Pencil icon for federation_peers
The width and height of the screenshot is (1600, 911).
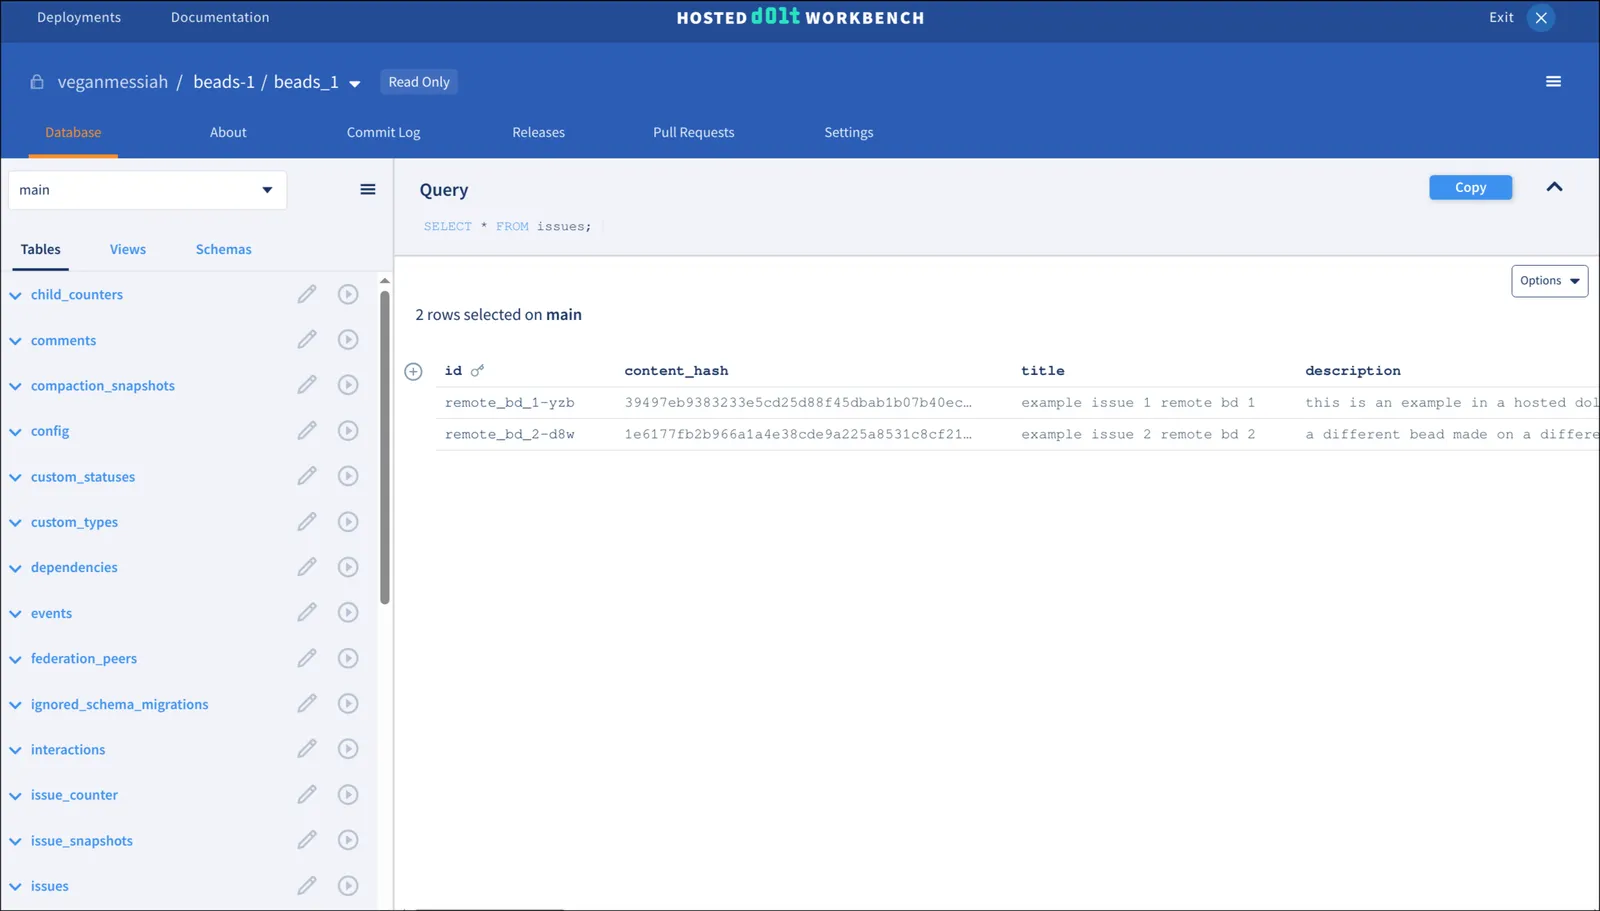tap(307, 658)
